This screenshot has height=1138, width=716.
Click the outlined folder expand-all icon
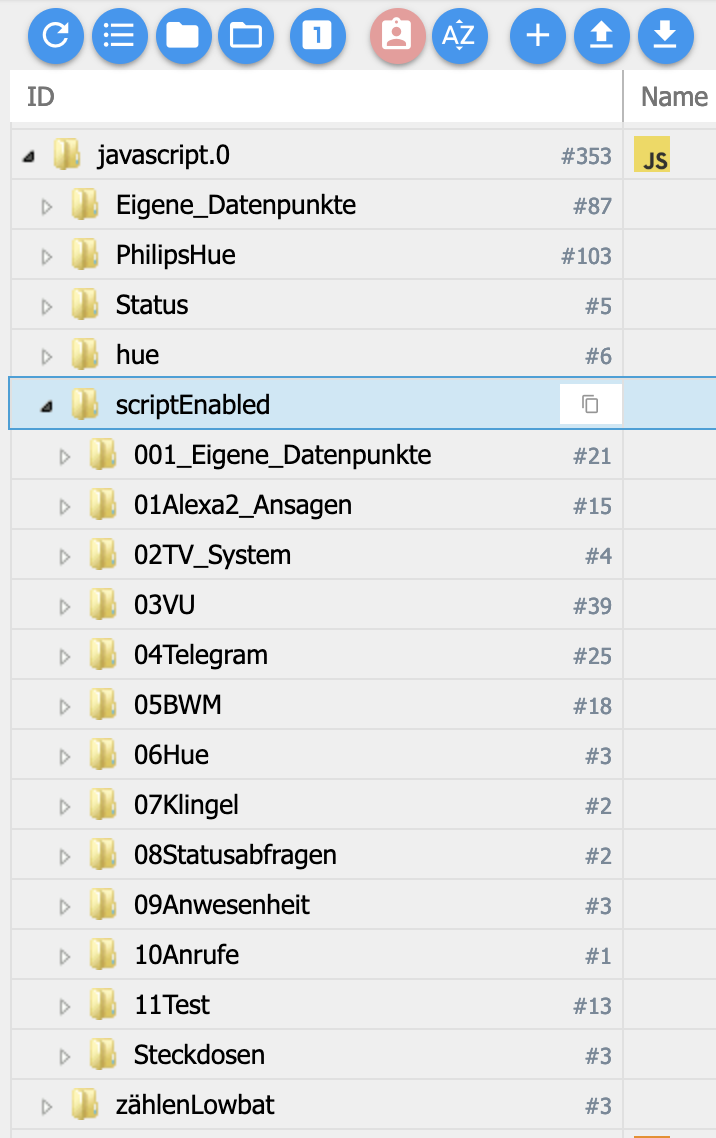click(x=245, y=36)
